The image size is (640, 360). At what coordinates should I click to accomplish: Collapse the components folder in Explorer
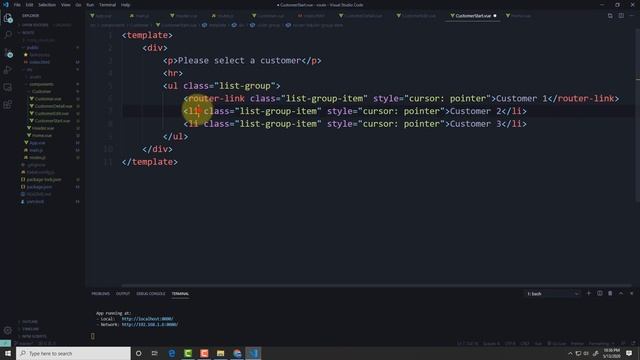[x=41, y=84]
